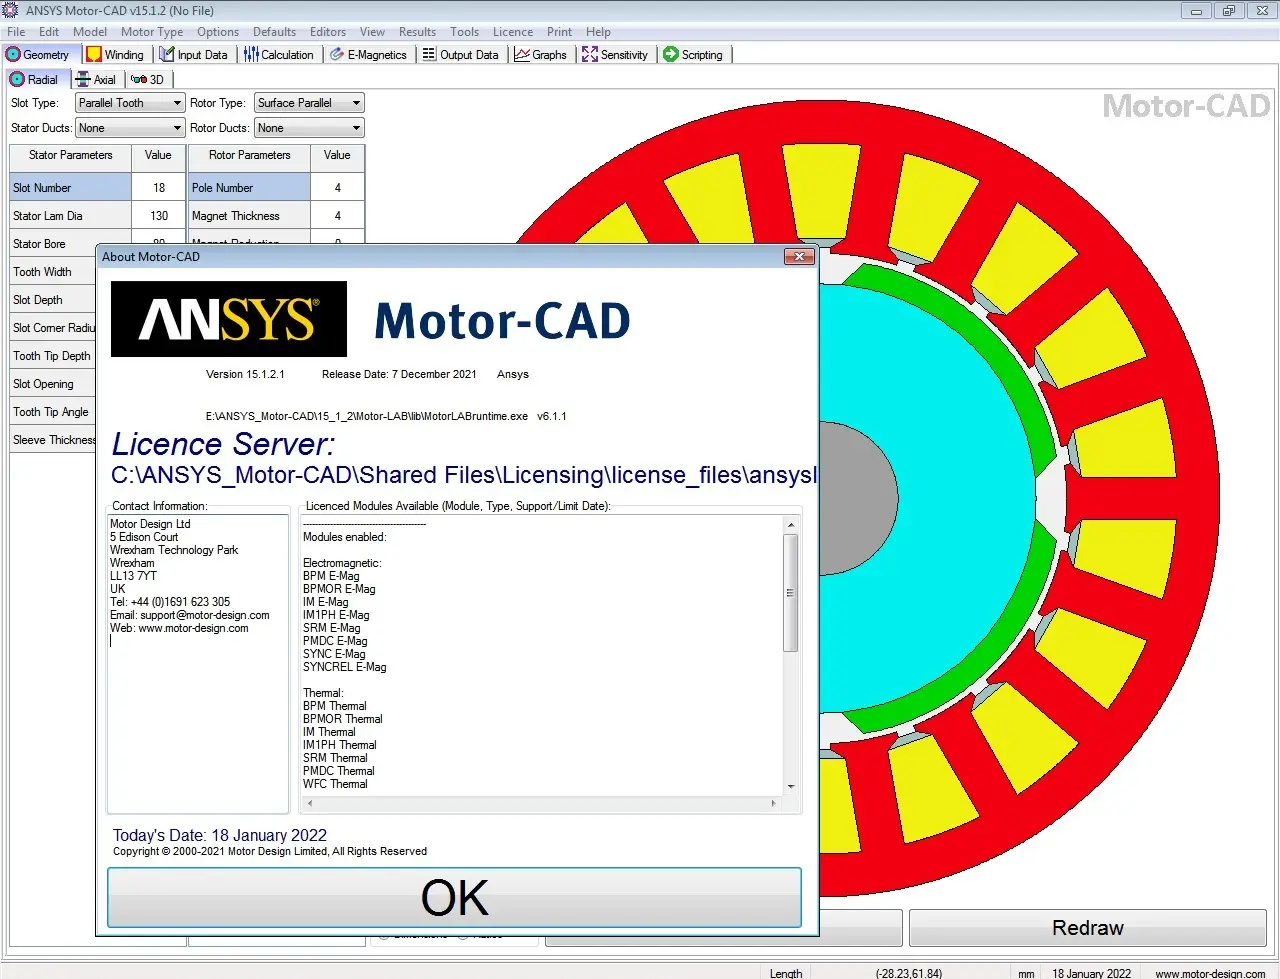Click the modules list vertical scrollbar thumb
The height and width of the screenshot is (979, 1280).
click(790, 592)
